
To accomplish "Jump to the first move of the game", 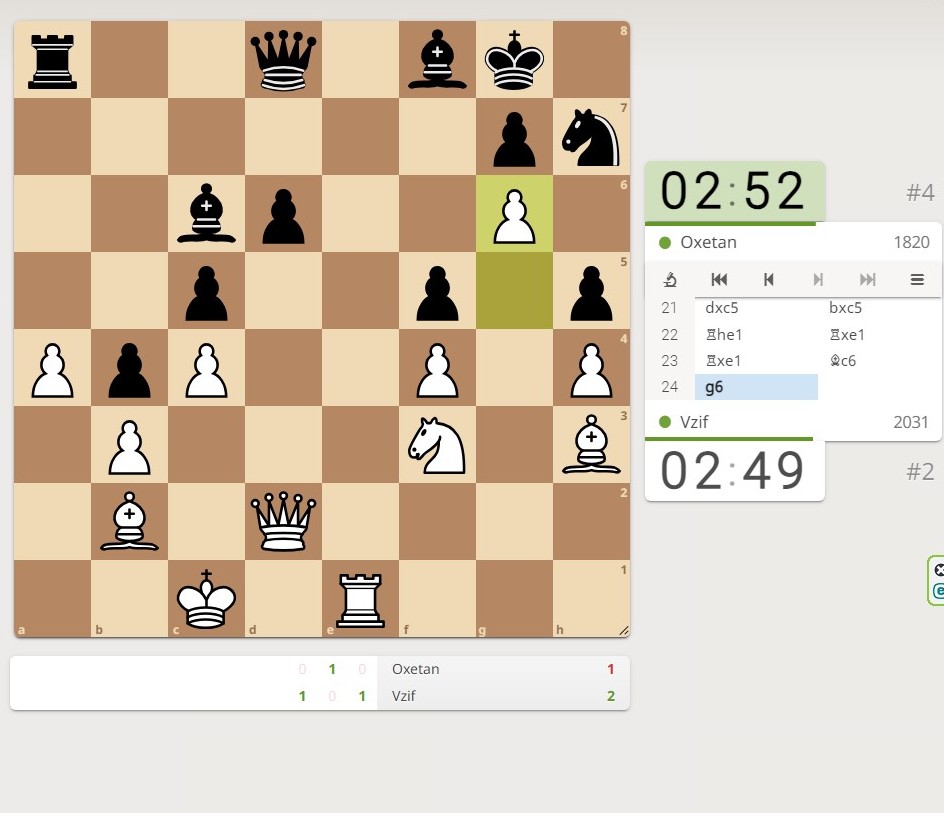I will pos(719,280).
